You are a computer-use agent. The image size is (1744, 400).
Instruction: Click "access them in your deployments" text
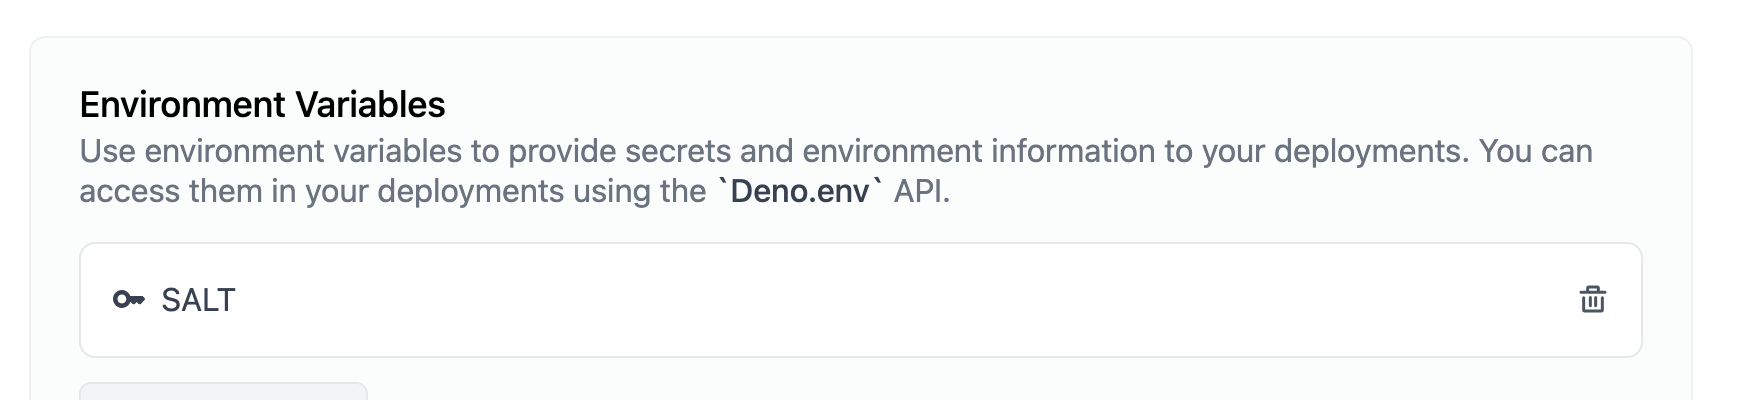[x=322, y=190]
